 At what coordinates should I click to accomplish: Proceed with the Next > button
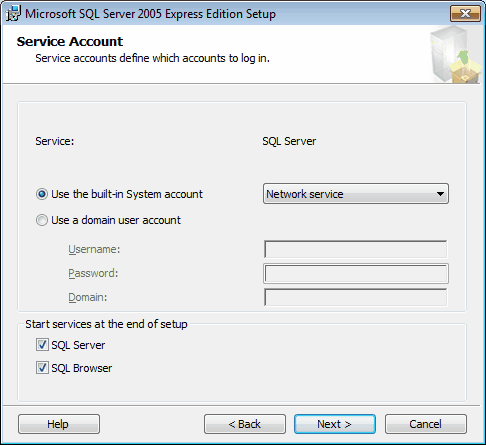tap(335, 424)
